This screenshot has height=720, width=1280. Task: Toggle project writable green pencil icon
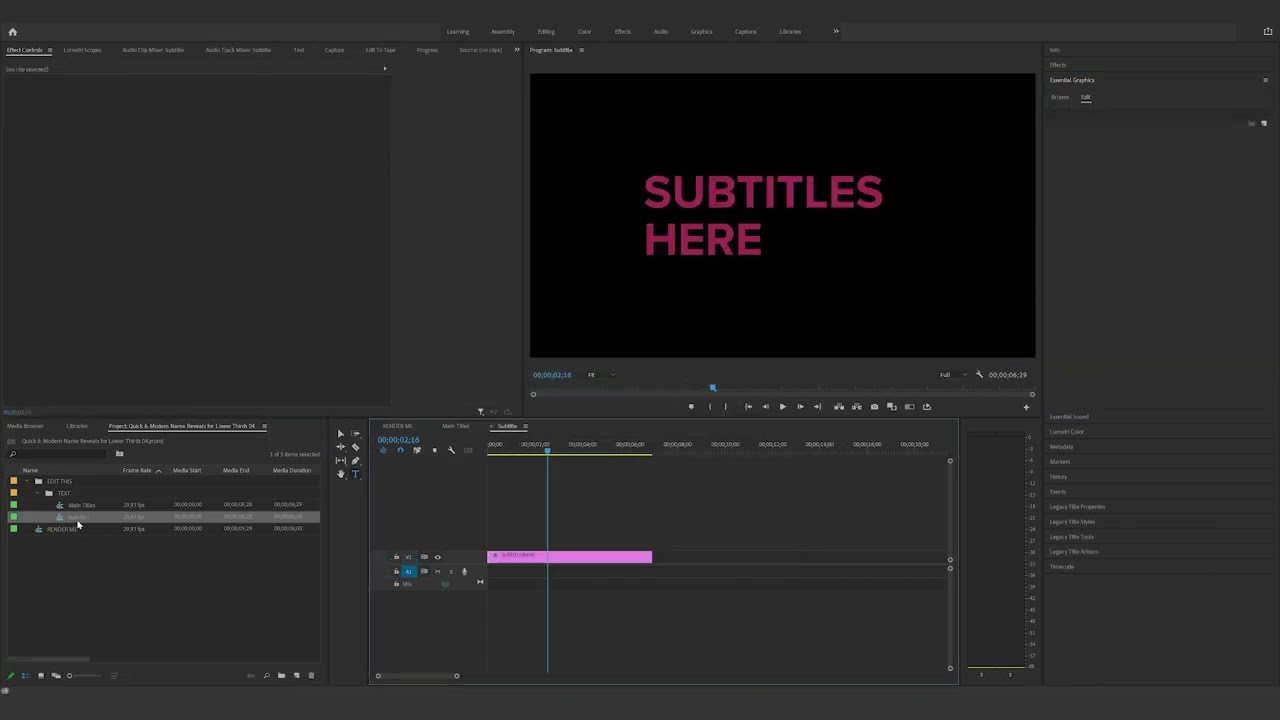11,676
